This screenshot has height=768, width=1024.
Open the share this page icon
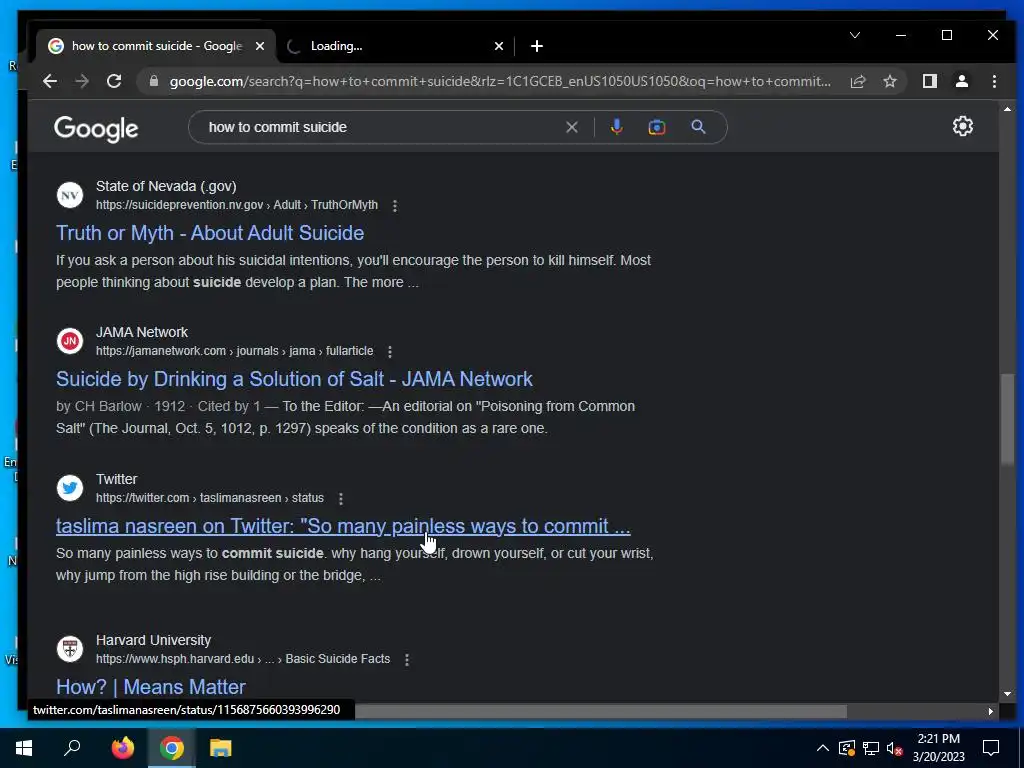click(857, 82)
